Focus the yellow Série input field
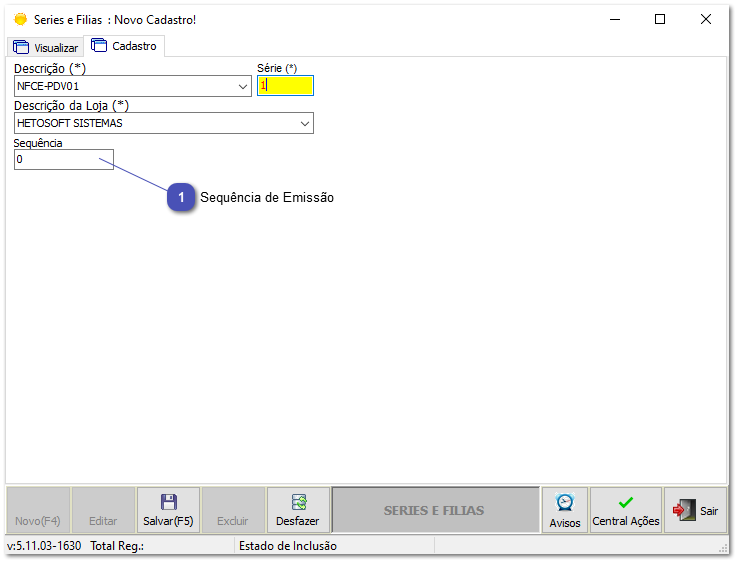Image resolution: width=738 pixels, height=563 pixels. click(x=285, y=86)
